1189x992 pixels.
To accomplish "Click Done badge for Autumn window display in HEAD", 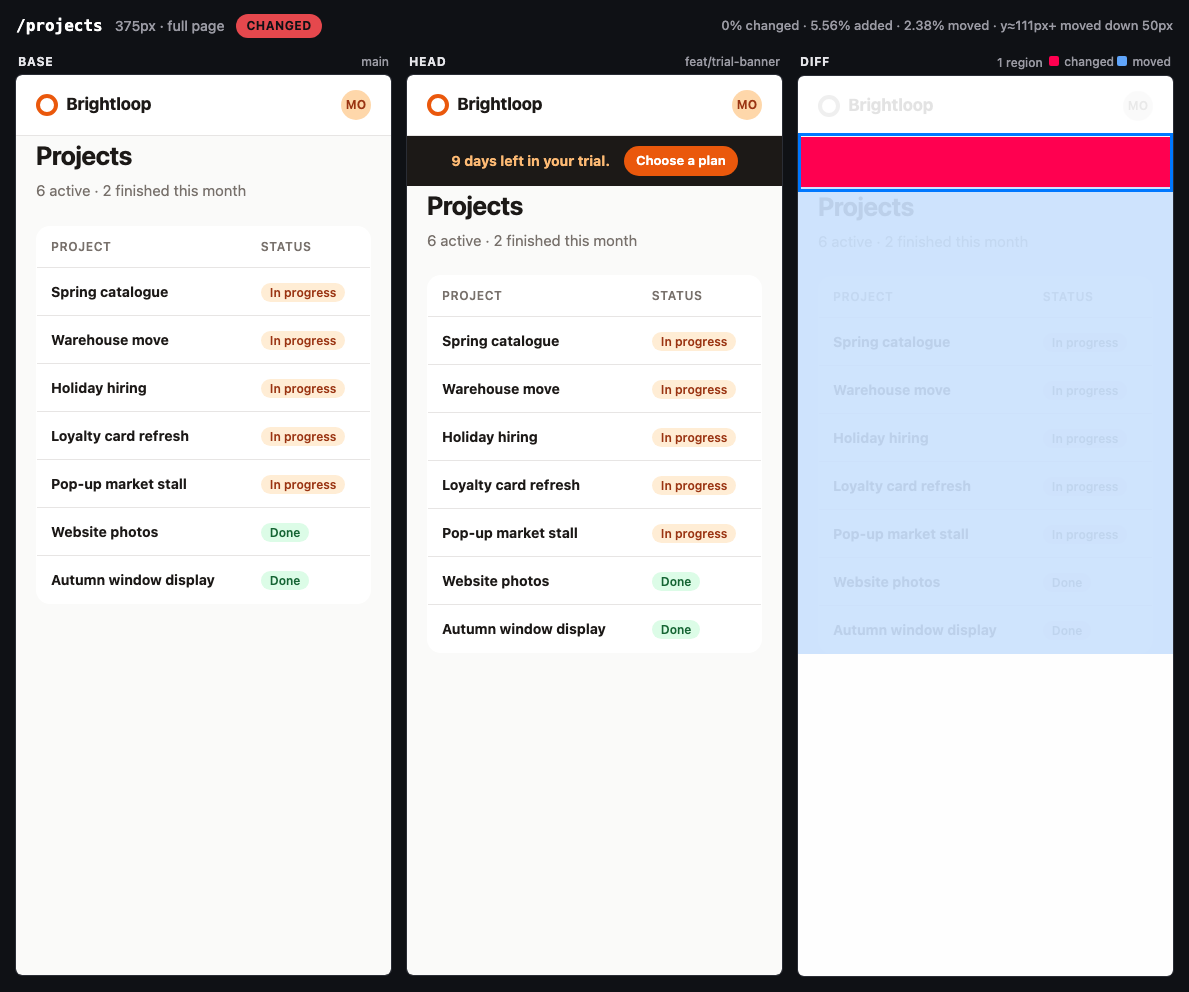I will coord(676,629).
